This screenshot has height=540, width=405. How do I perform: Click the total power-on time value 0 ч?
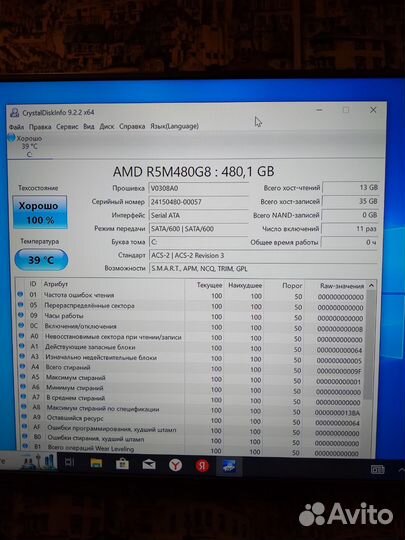tap(350, 242)
